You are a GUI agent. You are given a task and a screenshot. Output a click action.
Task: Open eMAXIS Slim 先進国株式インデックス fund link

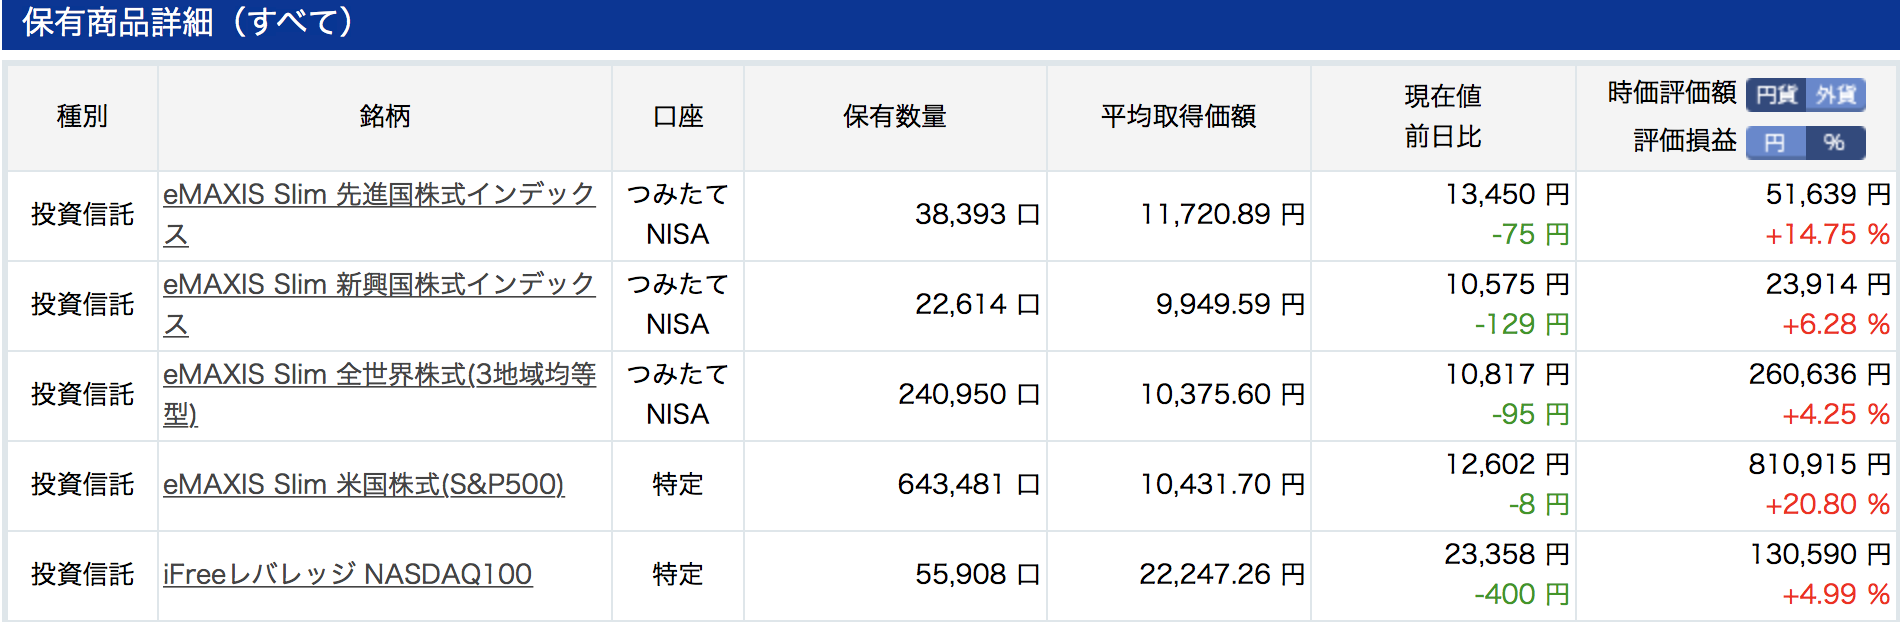pyautogui.click(x=379, y=214)
